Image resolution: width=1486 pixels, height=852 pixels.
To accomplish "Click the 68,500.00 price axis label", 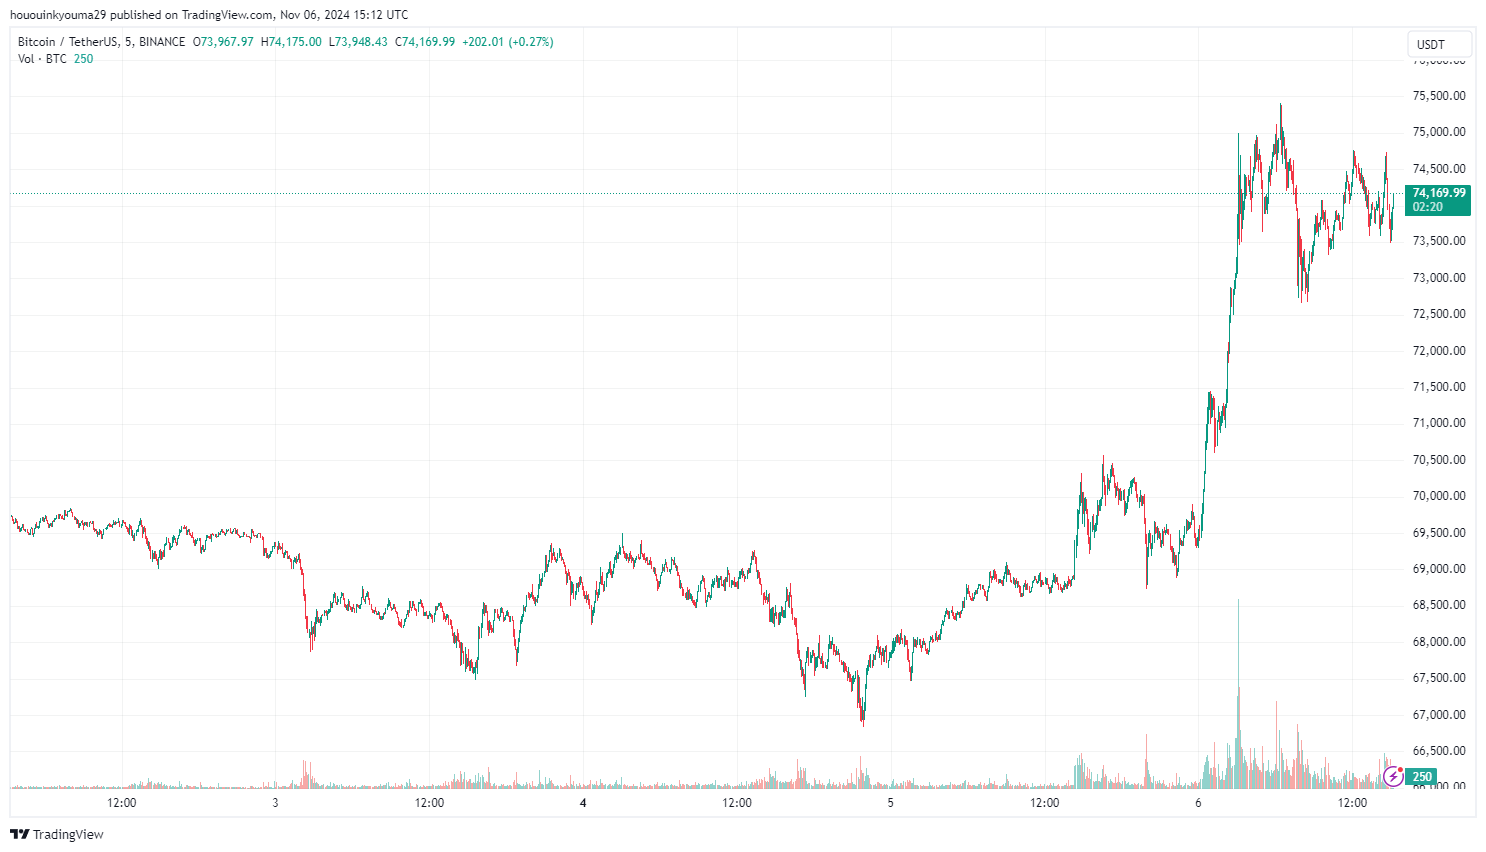I will (1439, 605).
